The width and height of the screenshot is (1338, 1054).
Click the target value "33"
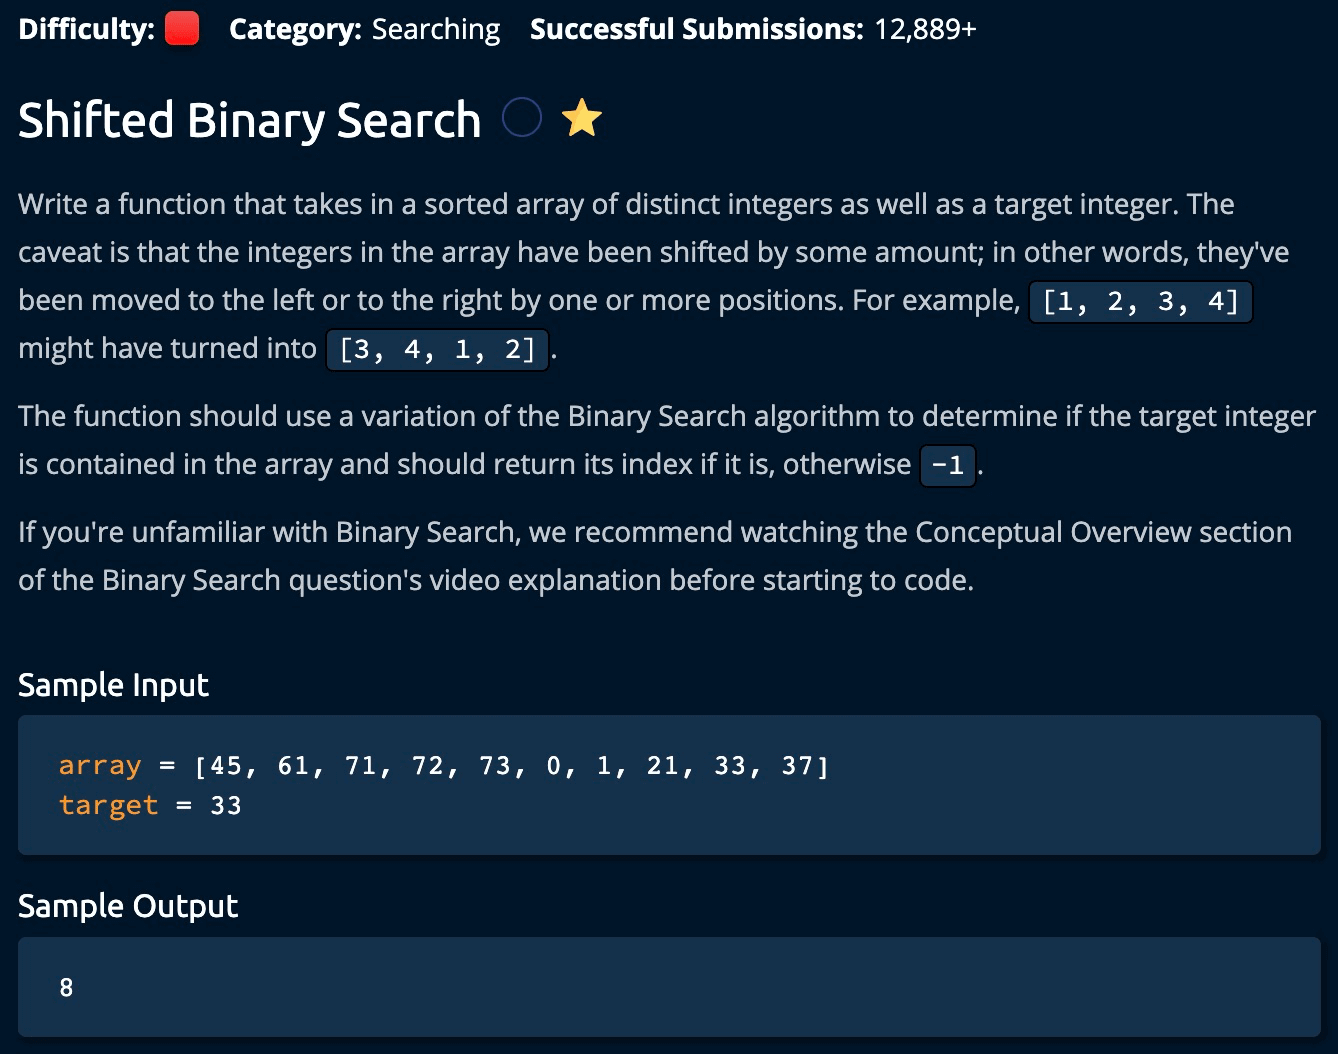click(226, 806)
